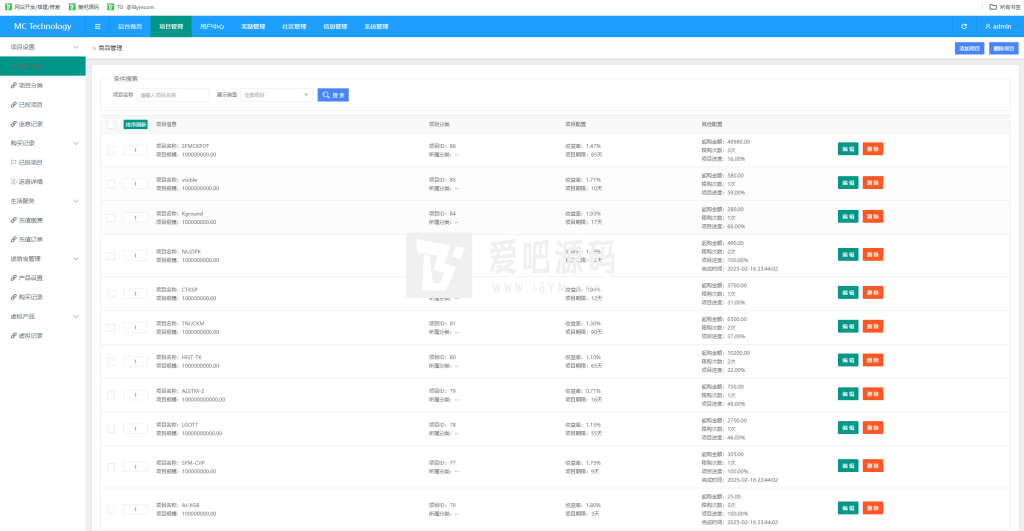The image size is (1024, 531).
Task: Click the refresh icon in the top bar
Action: tap(964, 27)
